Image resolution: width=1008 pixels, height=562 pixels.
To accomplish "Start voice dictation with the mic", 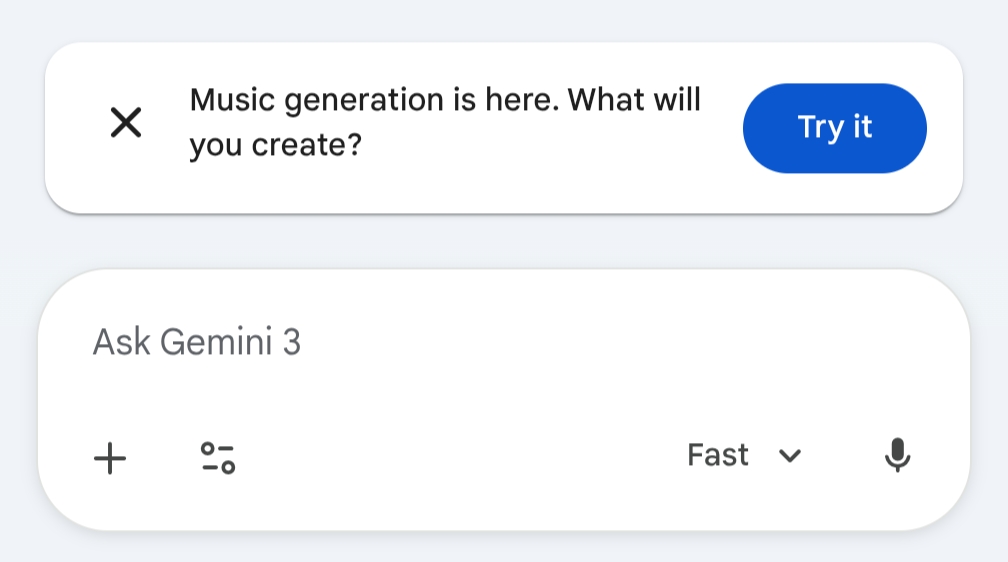I will tap(897, 456).
